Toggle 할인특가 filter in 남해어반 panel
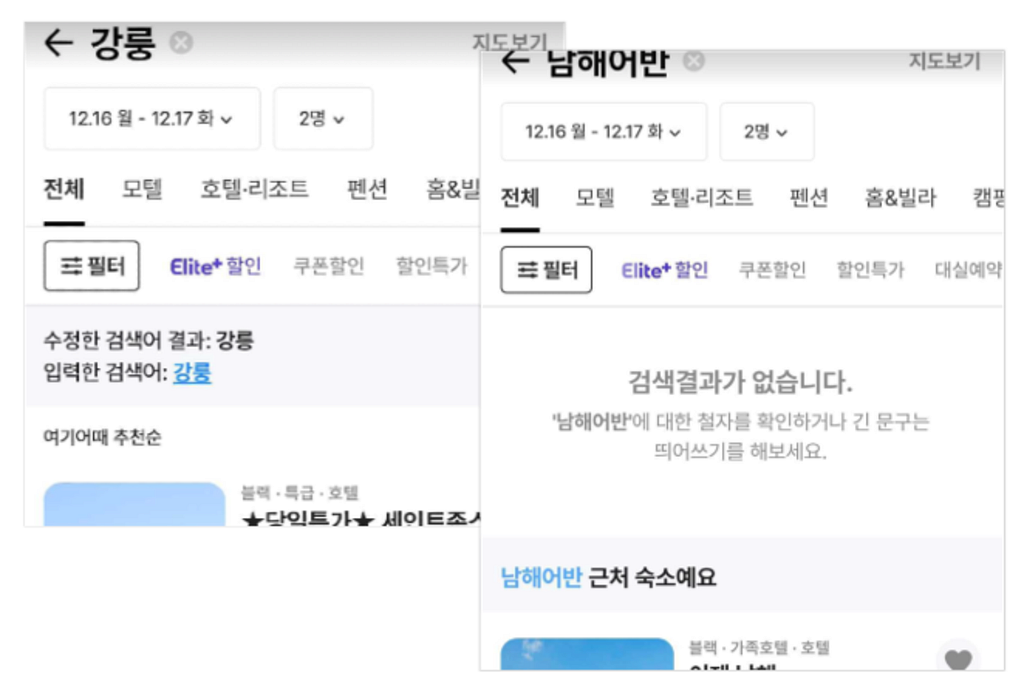The image size is (1024, 684). tap(870, 270)
